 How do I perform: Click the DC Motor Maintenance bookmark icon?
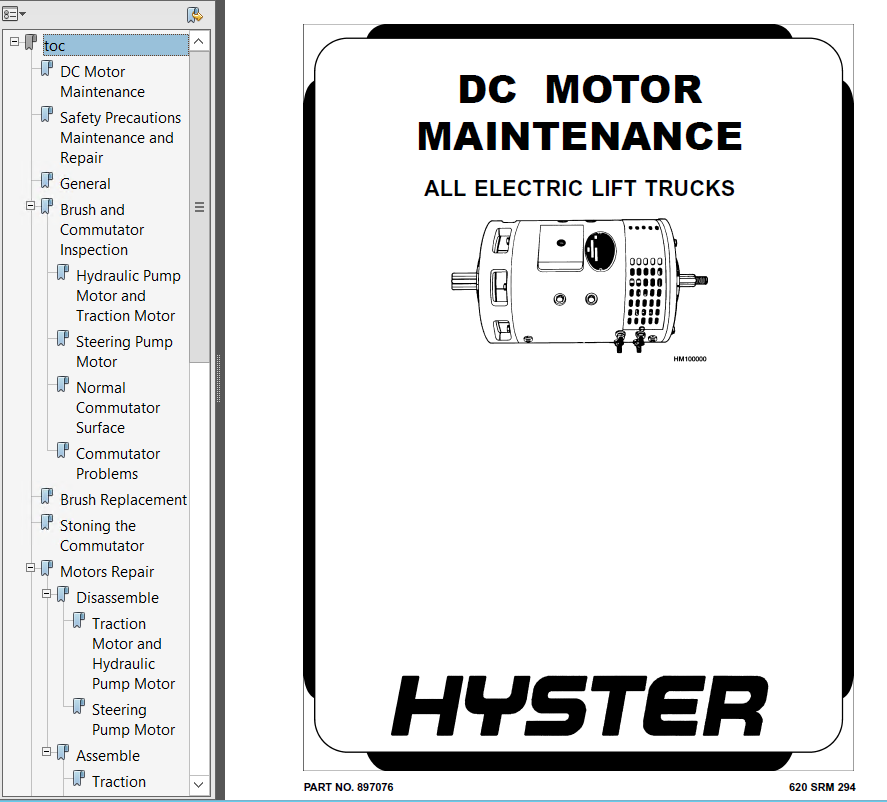47,69
